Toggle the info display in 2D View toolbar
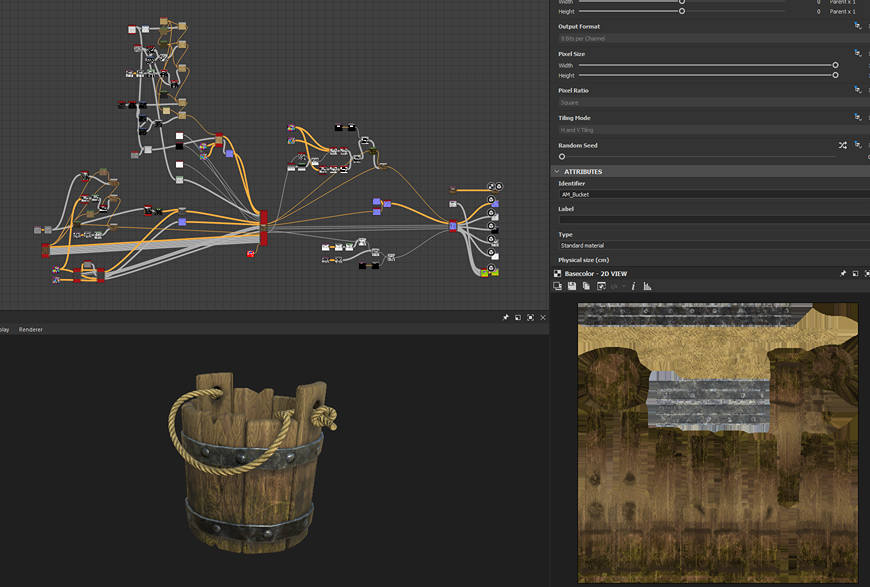The height and width of the screenshot is (587, 870). (633, 286)
